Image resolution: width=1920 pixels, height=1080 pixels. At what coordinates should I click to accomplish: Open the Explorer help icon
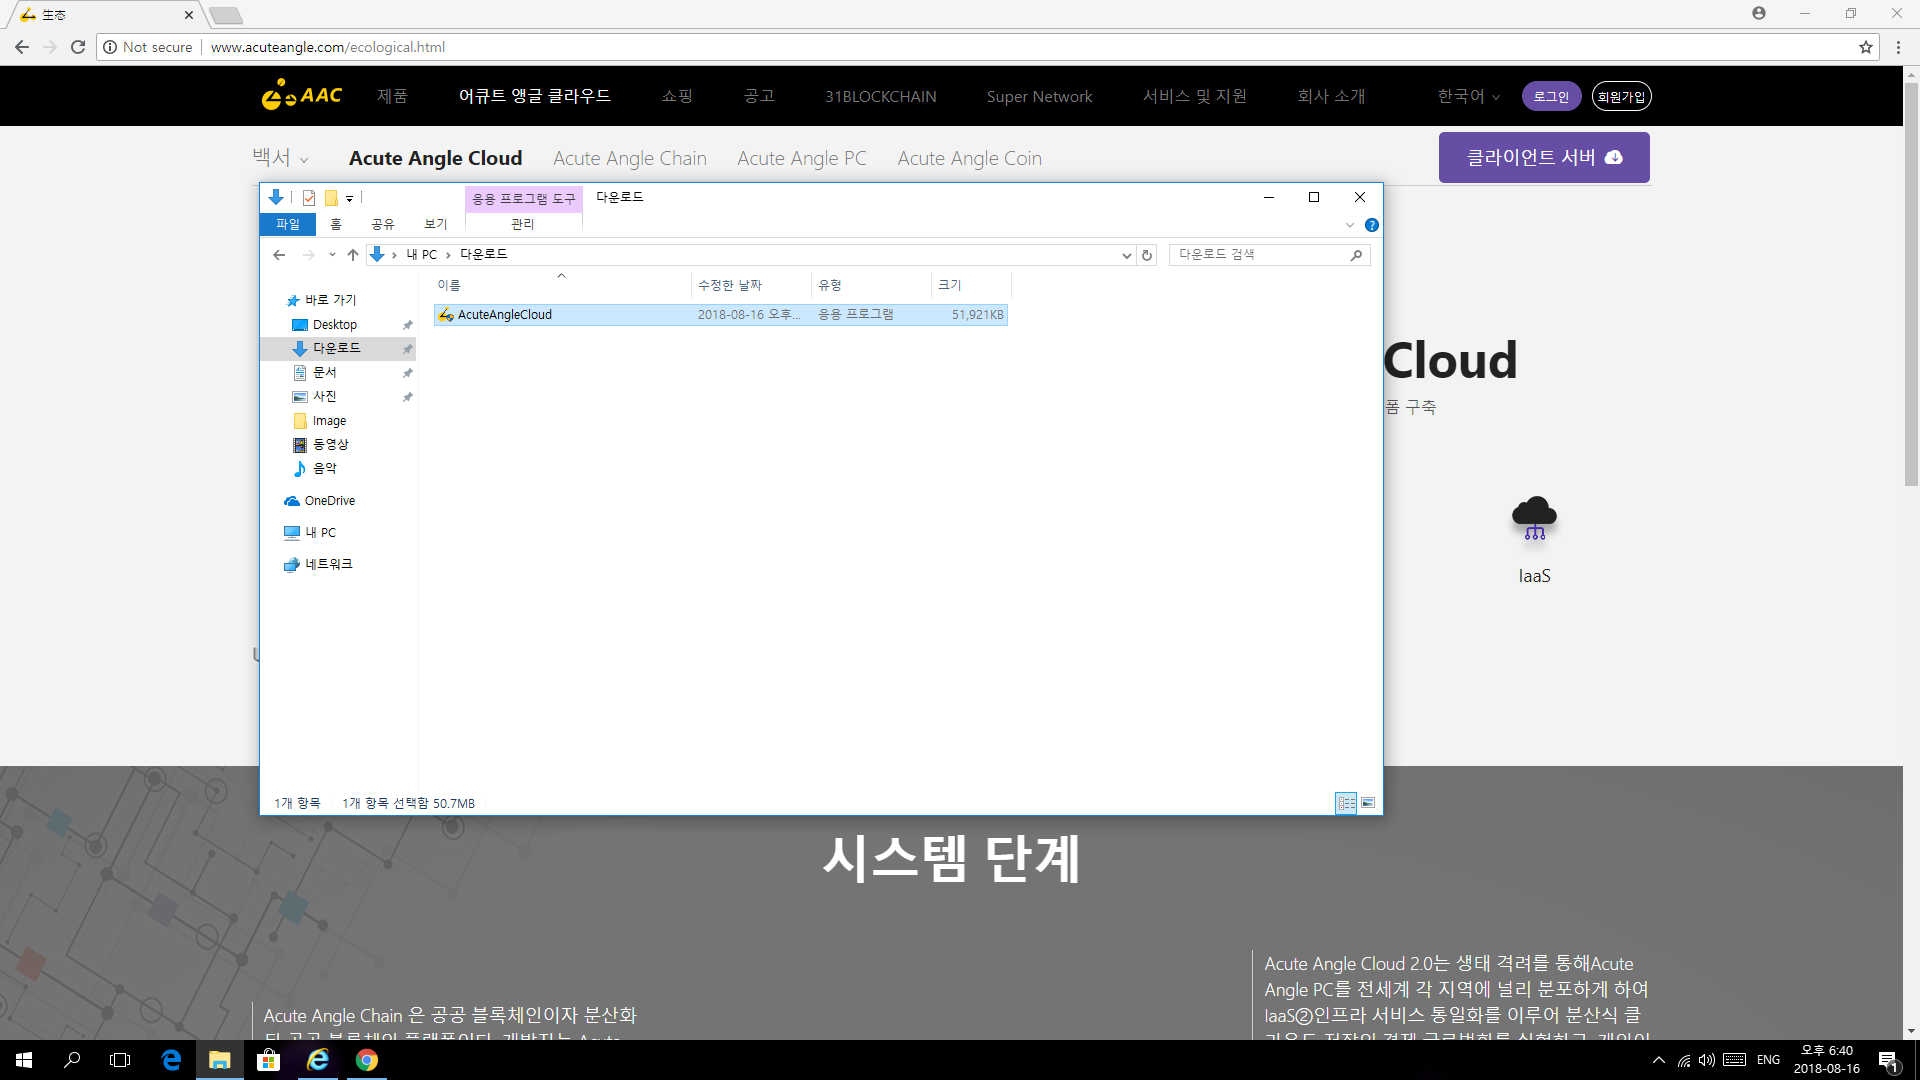[x=1371, y=225]
